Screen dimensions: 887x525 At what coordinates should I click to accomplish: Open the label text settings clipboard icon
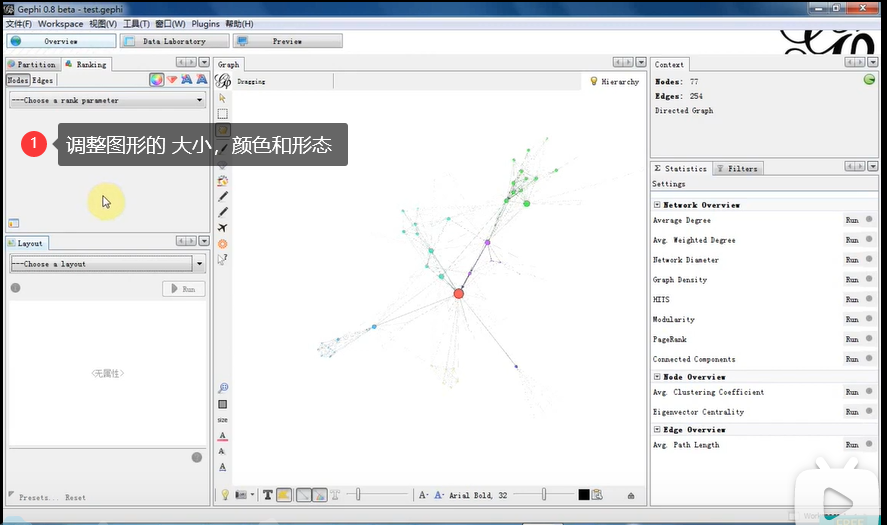pyautogui.click(x=597, y=494)
